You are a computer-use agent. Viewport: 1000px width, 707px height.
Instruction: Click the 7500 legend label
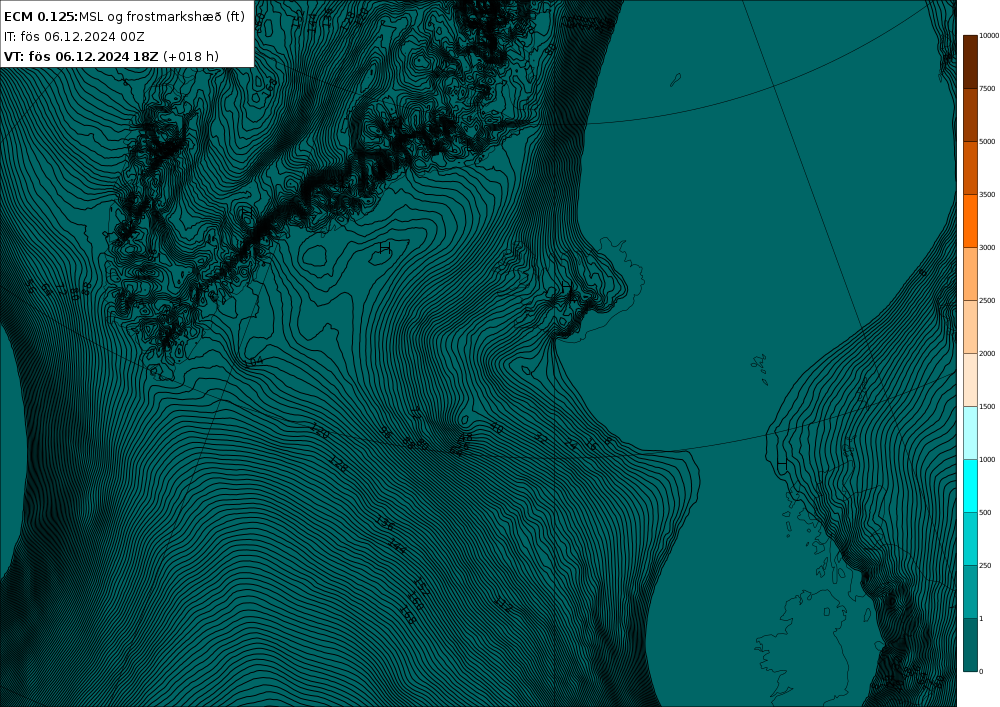987,89
